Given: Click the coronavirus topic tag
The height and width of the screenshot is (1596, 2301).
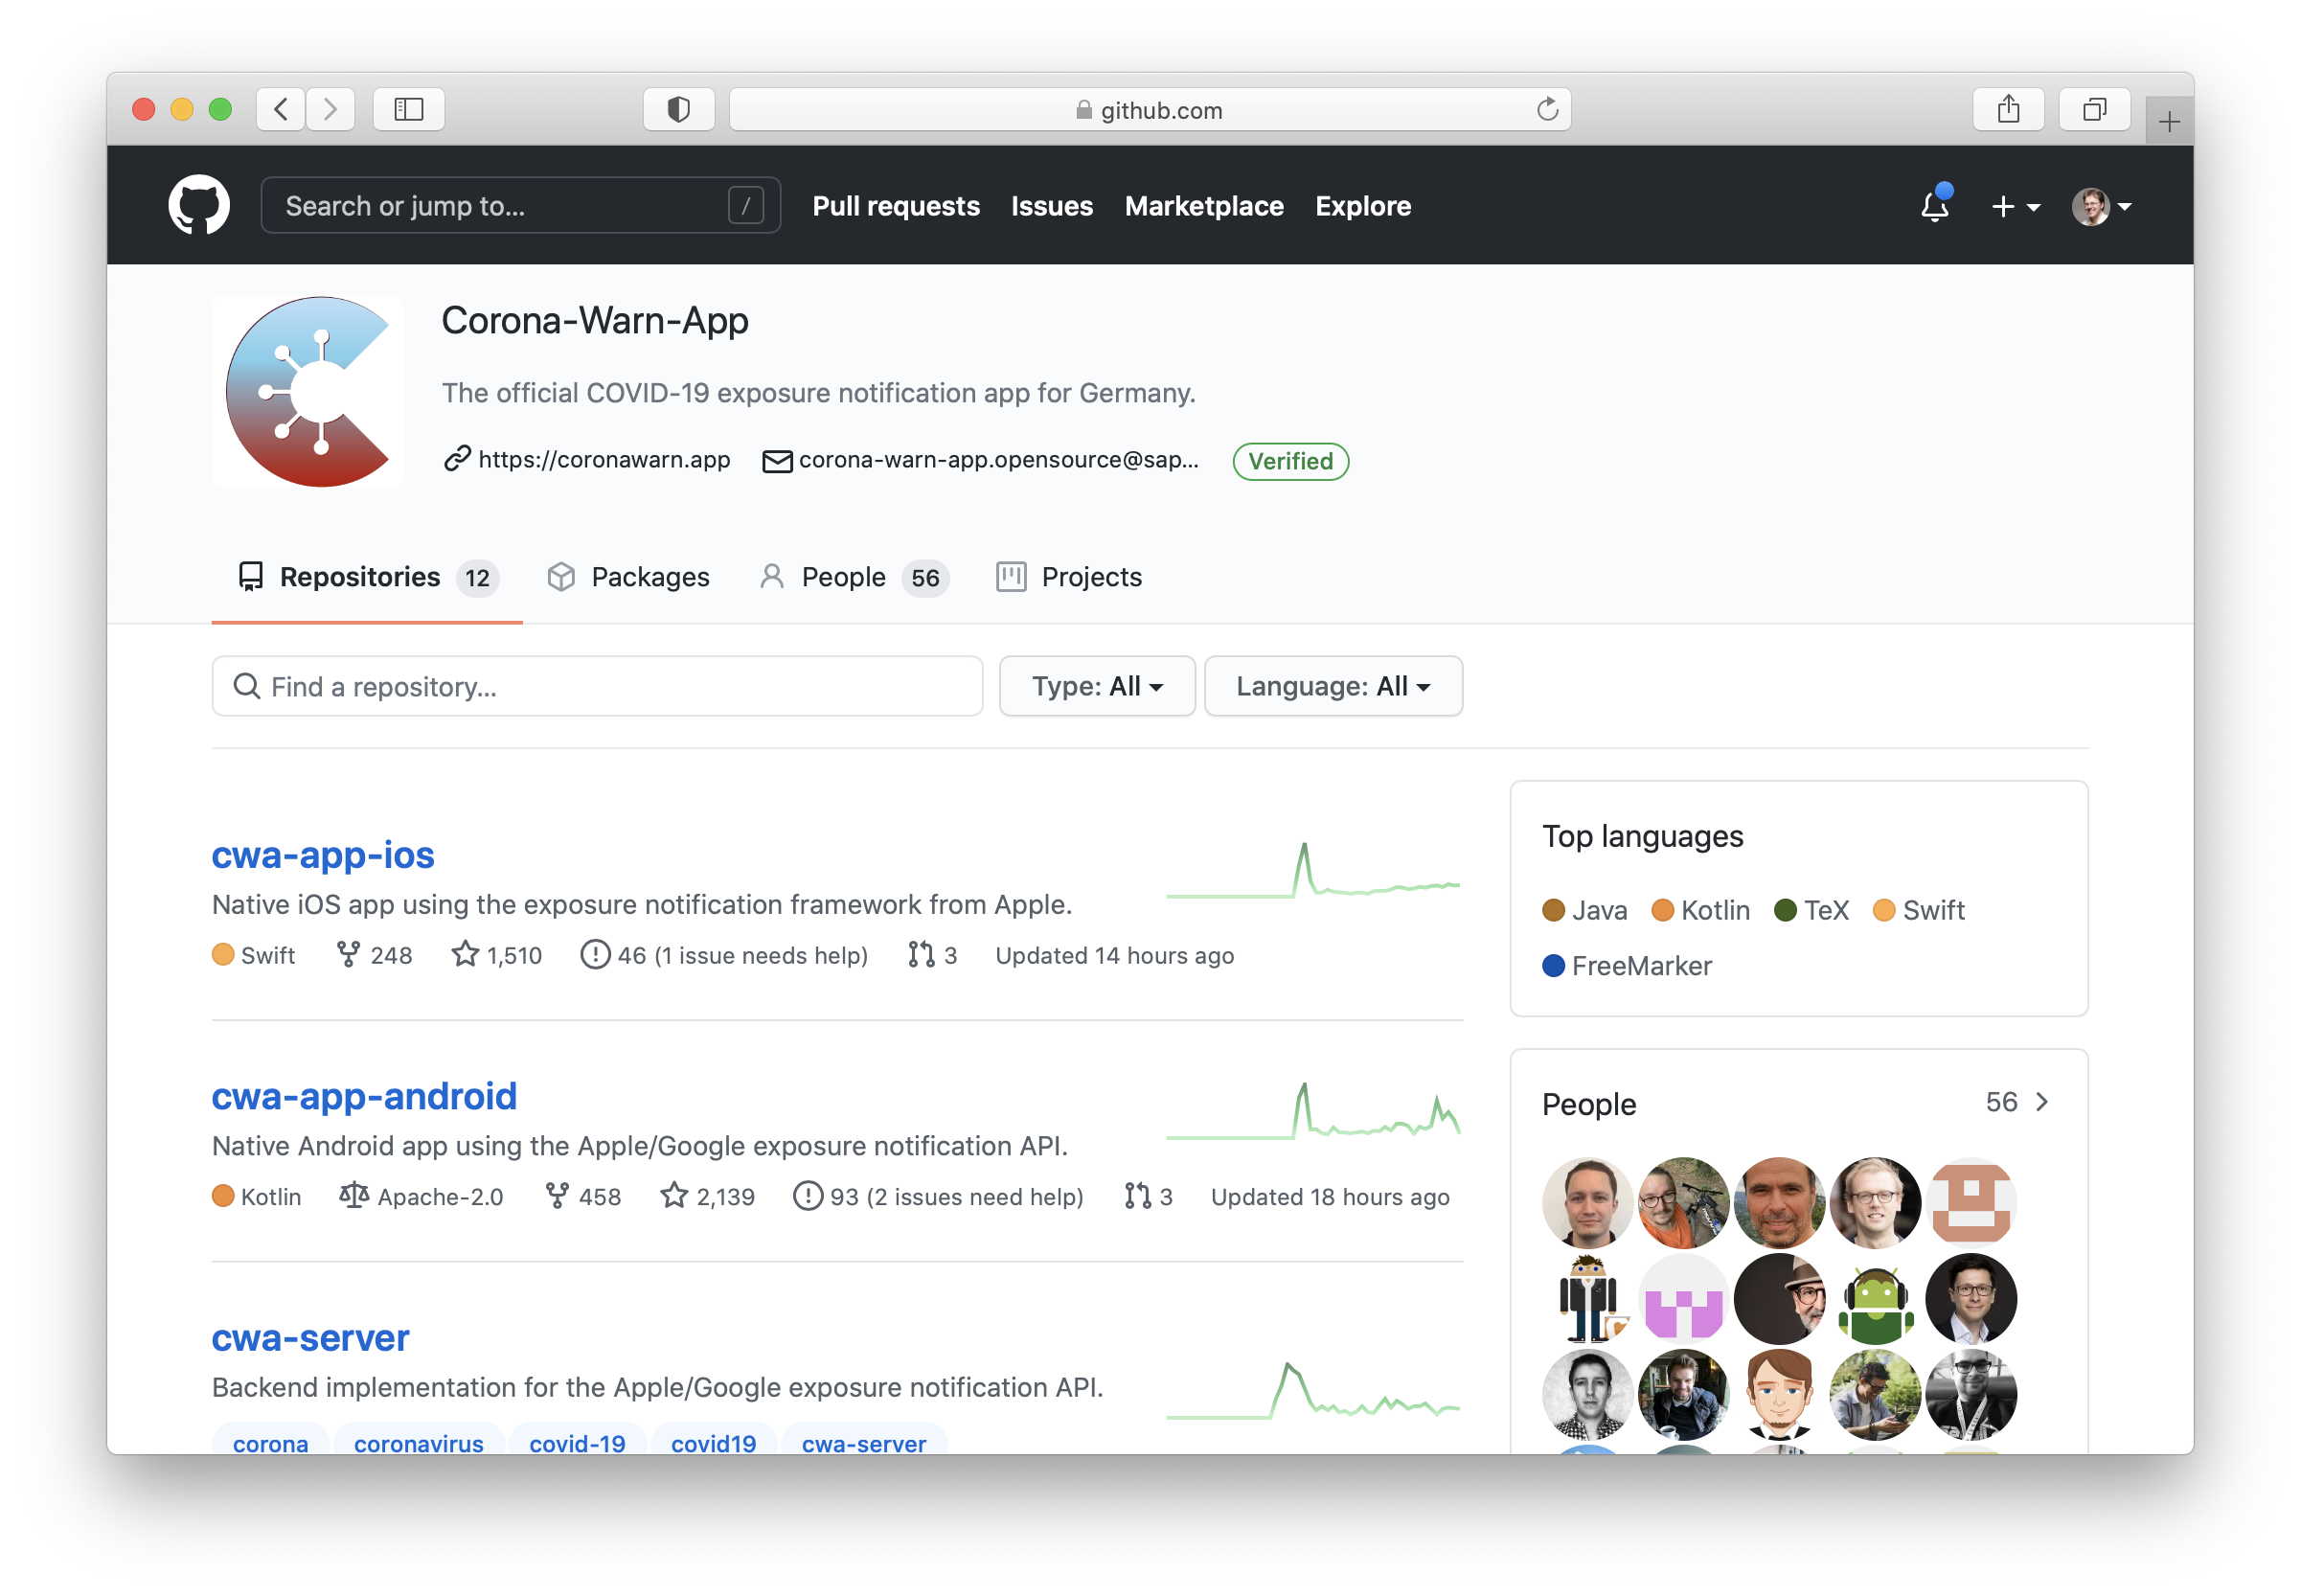Looking at the screenshot, I should [419, 1442].
